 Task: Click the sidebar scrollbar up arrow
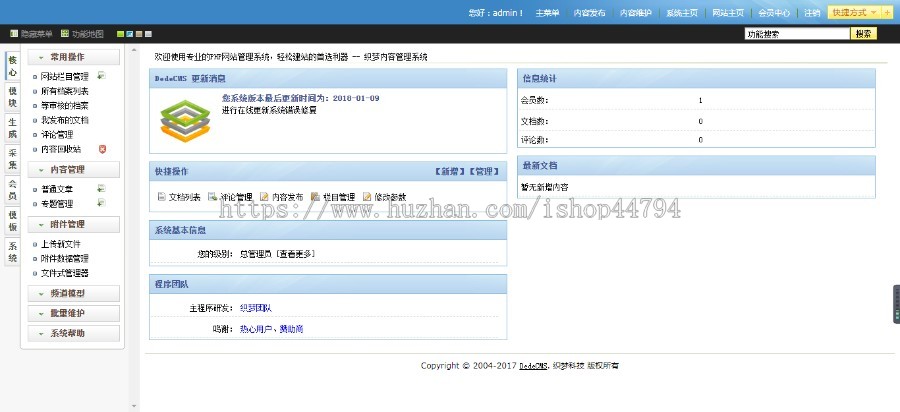click(134, 50)
